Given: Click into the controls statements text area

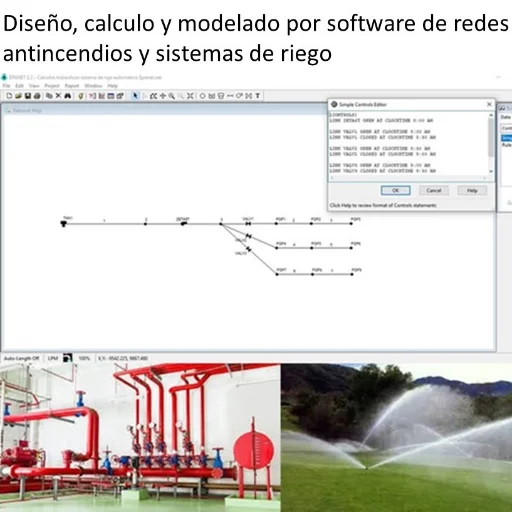Looking at the screenshot, I should pyautogui.click(x=409, y=143).
